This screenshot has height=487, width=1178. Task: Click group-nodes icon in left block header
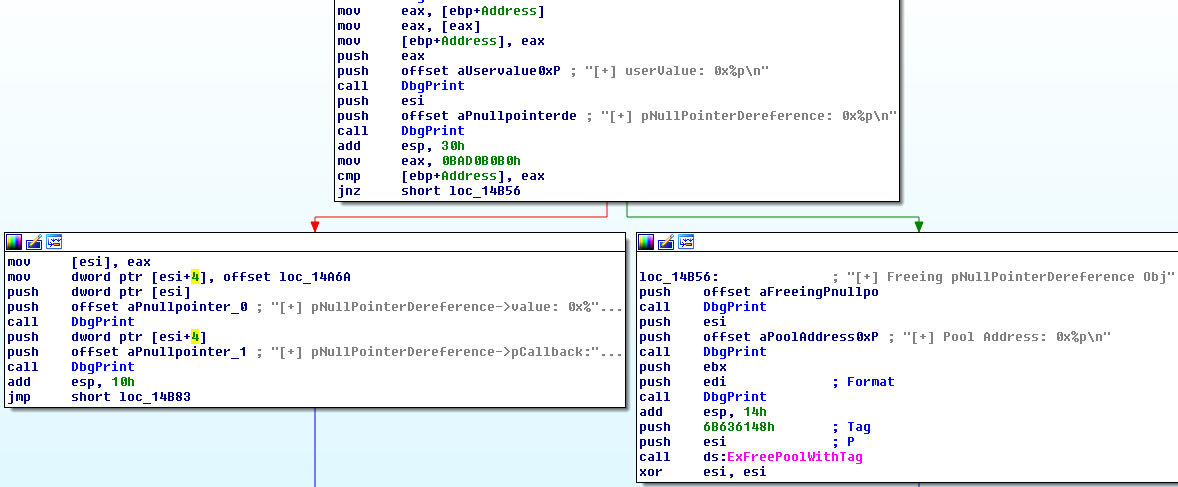(x=54, y=242)
